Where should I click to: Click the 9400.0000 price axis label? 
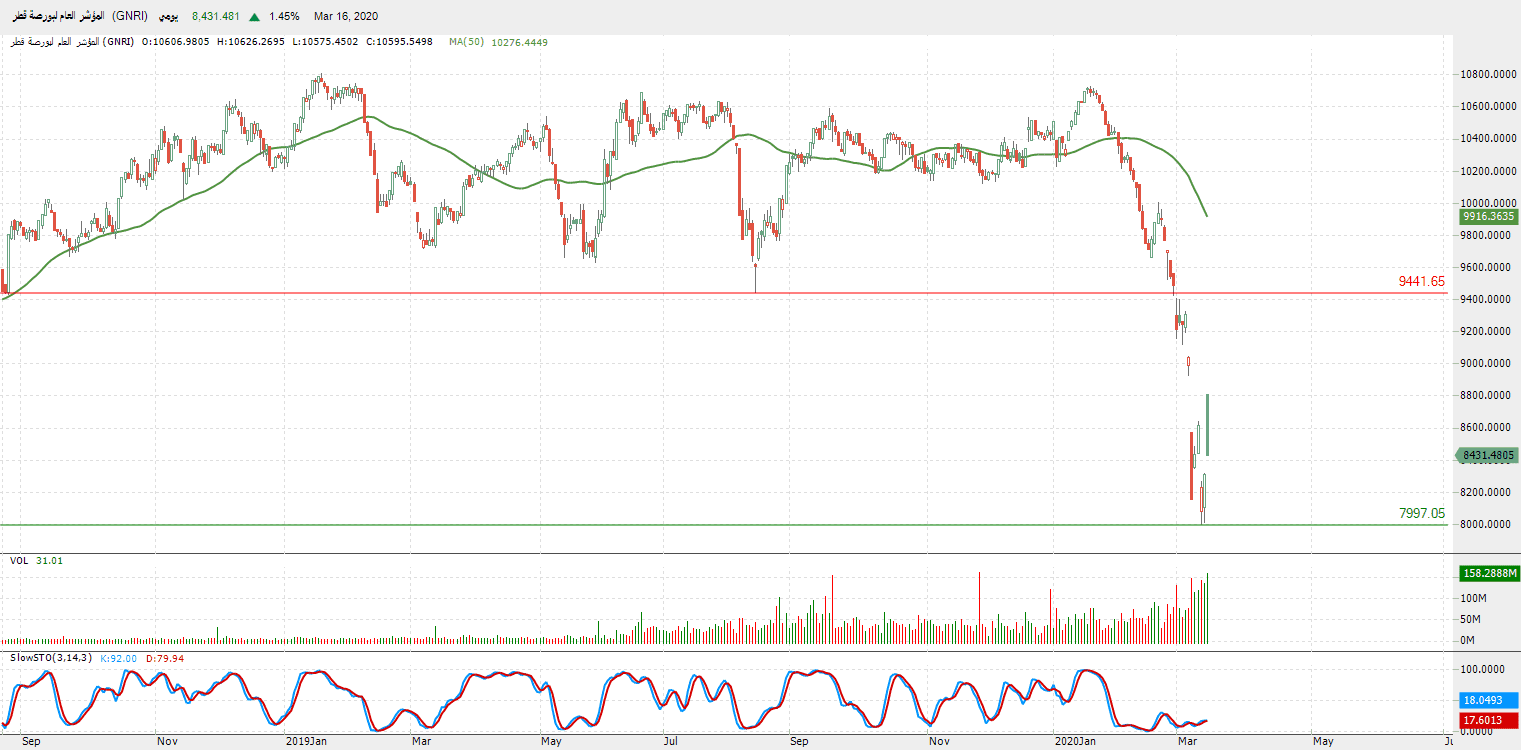click(x=1487, y=299)
